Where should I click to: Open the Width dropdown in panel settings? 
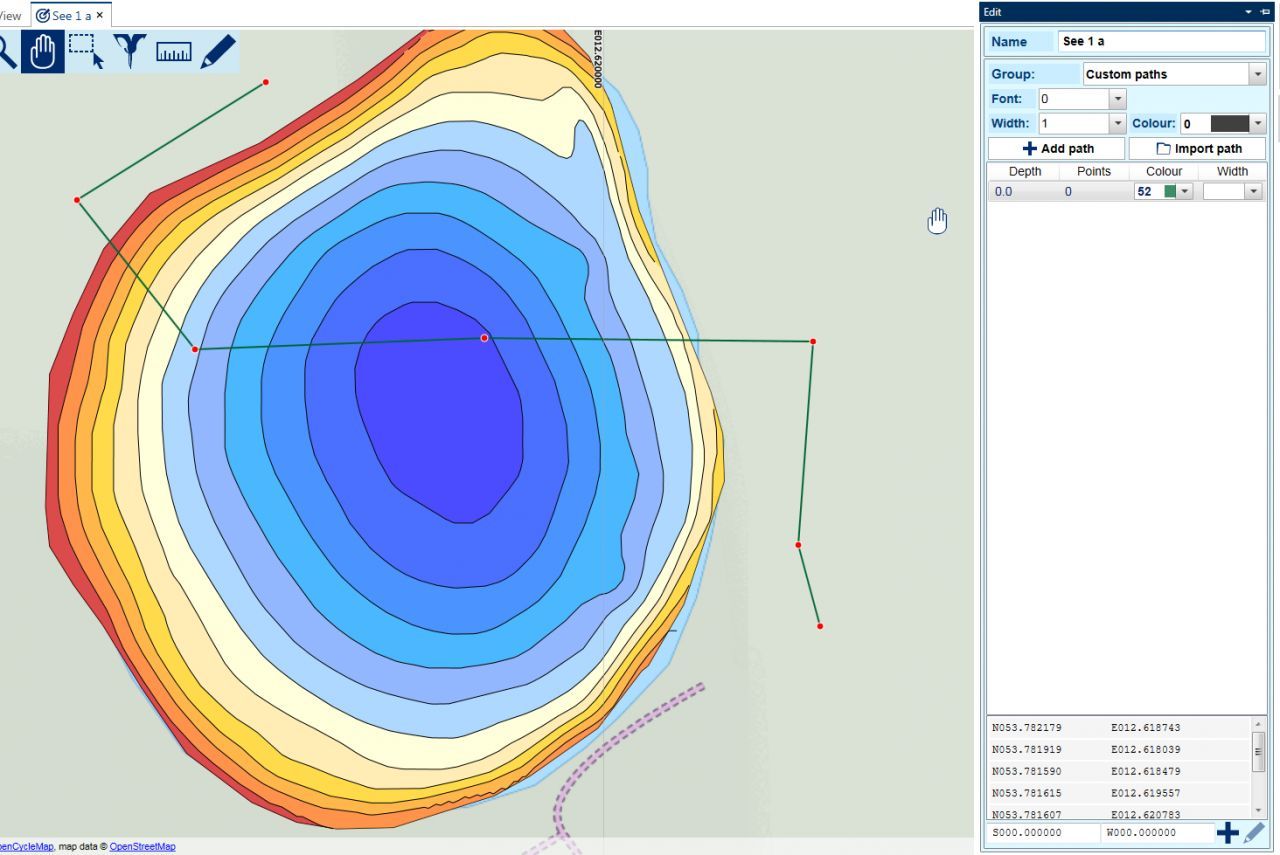[x=1118, y=124]
